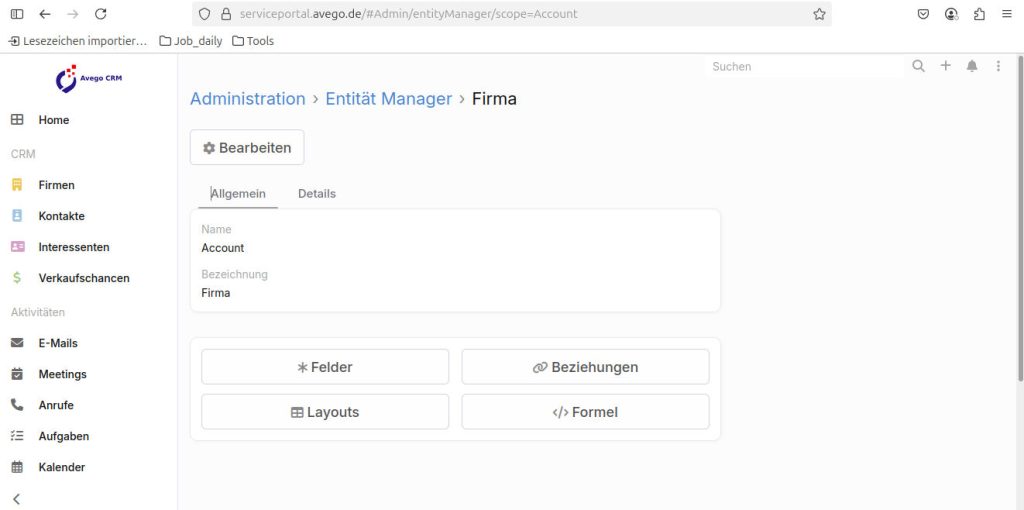Click the search magnifier icon
Screen dimensions: 1024x510
point(918,66)
